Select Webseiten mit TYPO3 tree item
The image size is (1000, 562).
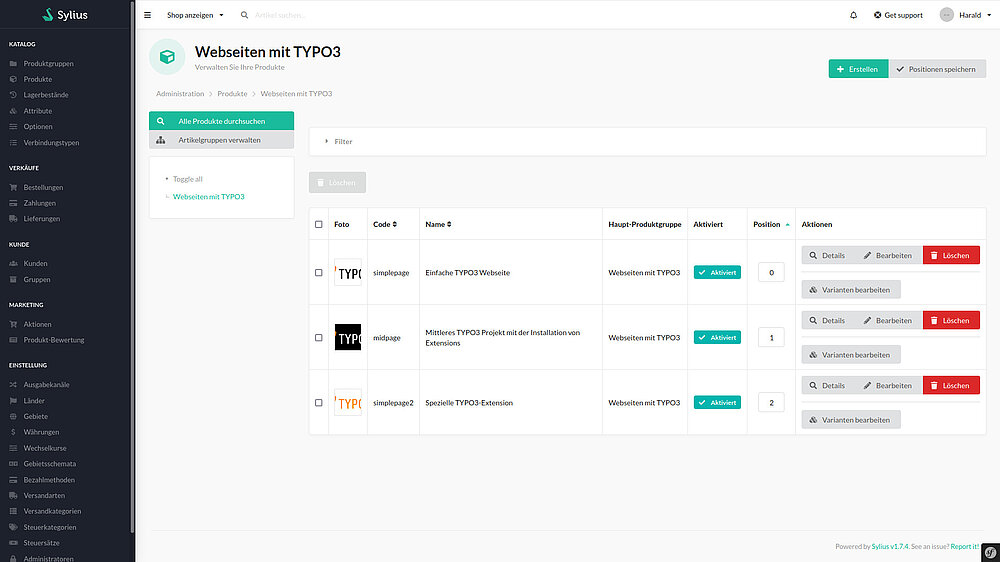(209, 196)
